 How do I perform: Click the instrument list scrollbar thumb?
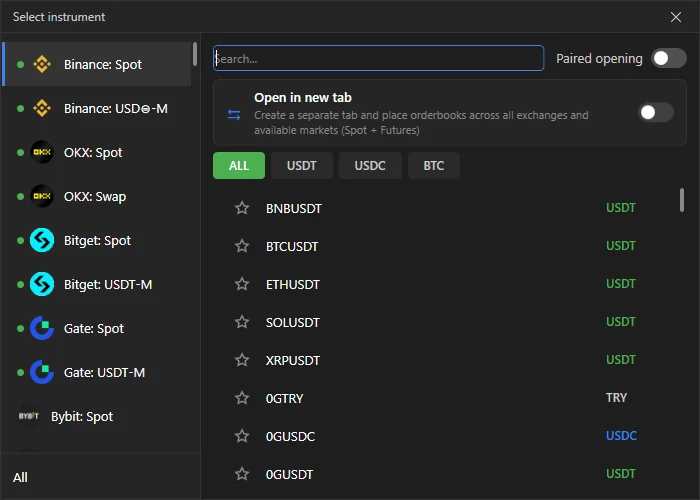[682, 200]
